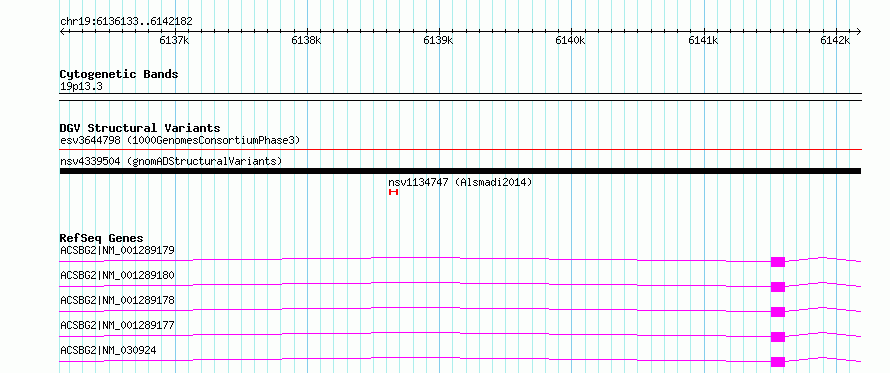Click the small red nsv1134747 variant glyph
890x373 pixels.
[x=393, y=192]
